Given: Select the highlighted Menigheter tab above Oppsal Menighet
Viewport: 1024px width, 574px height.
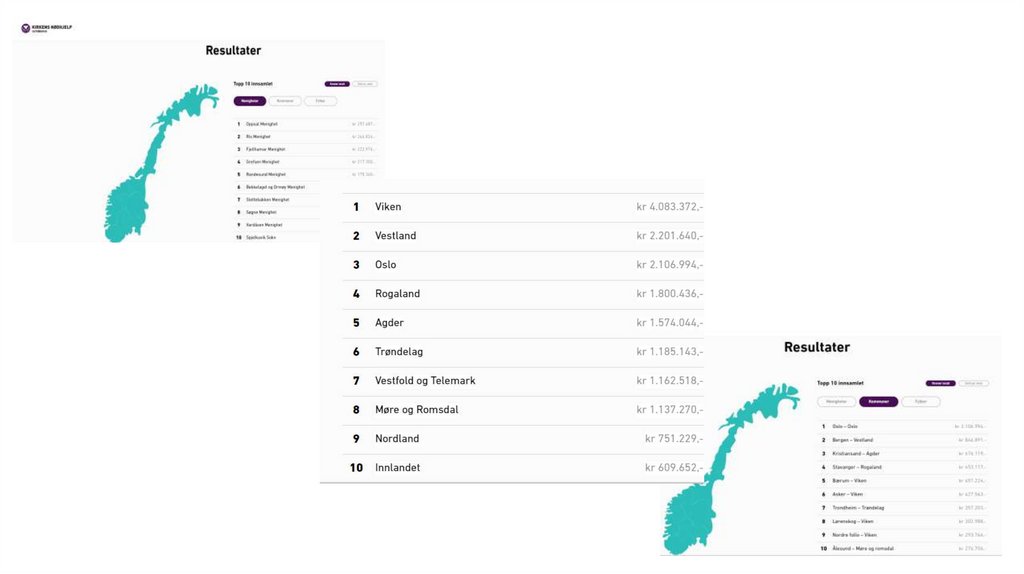Looking at the screenshot, I should (250, 101).
